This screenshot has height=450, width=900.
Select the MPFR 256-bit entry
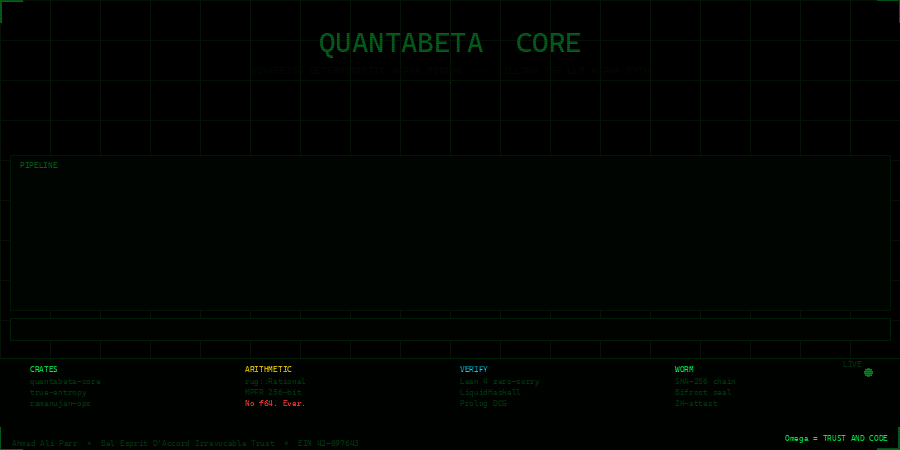click(x=273, y=393)
